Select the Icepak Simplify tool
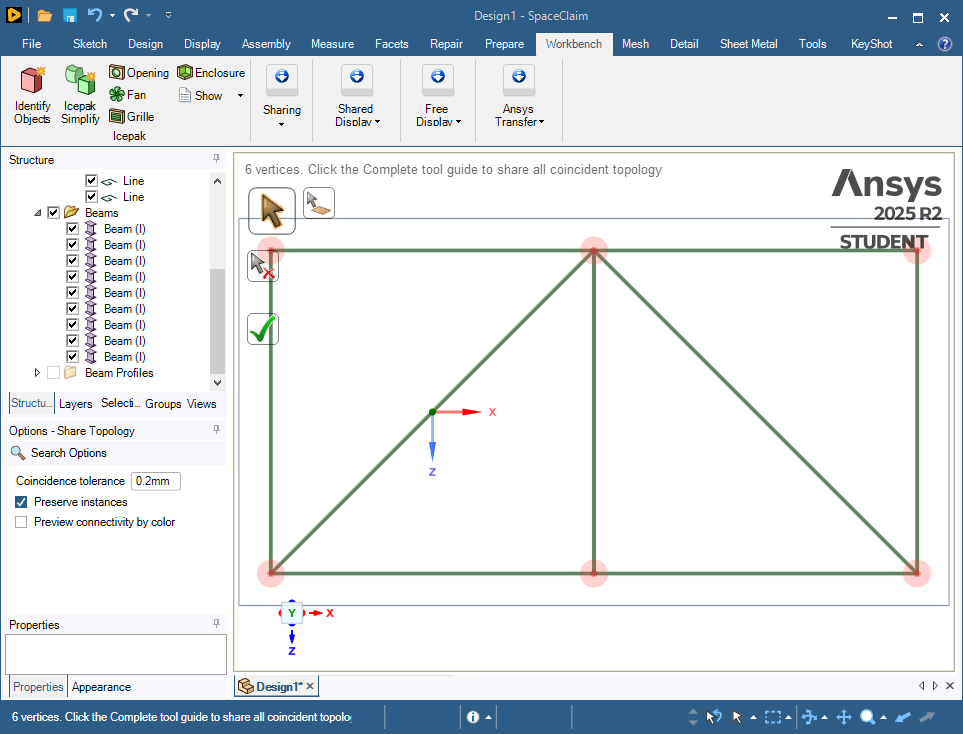 (80, 95)
